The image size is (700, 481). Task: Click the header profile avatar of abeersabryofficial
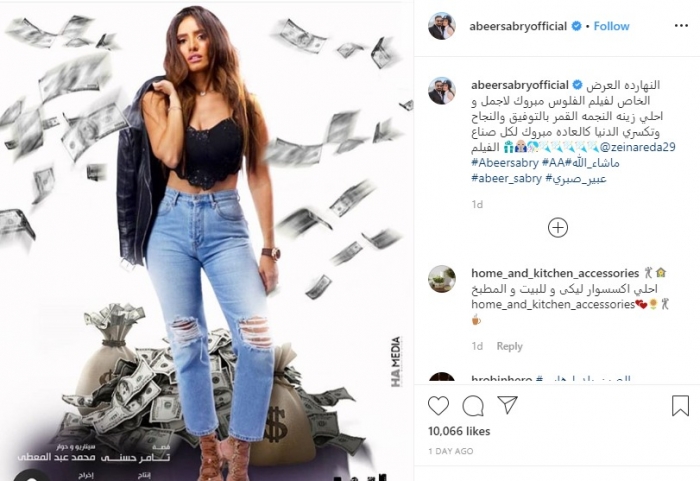click(442, 26)
